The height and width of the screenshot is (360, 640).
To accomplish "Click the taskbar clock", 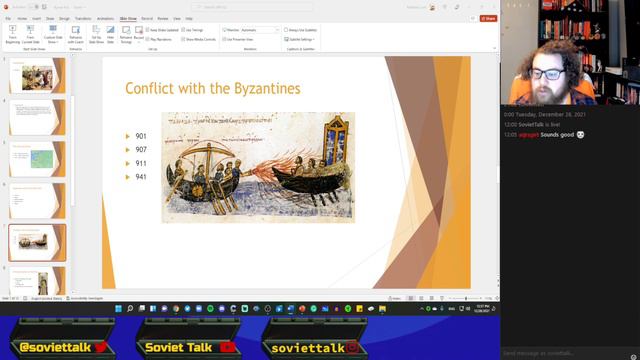I will point(482,309).
